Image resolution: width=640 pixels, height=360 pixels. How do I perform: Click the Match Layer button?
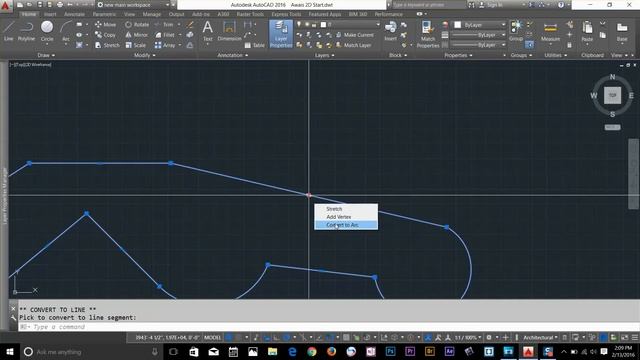(x=353, y=45)
